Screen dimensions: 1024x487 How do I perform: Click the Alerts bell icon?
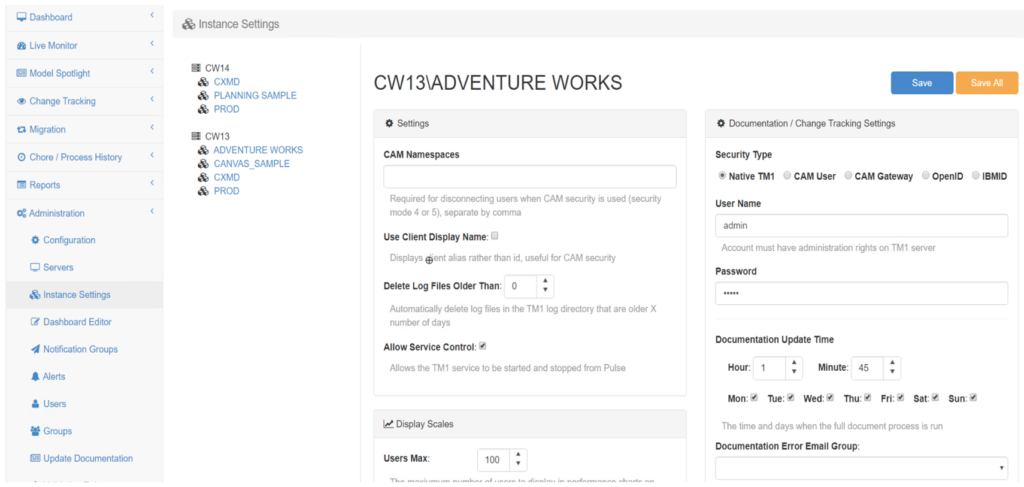coord(35,377)
